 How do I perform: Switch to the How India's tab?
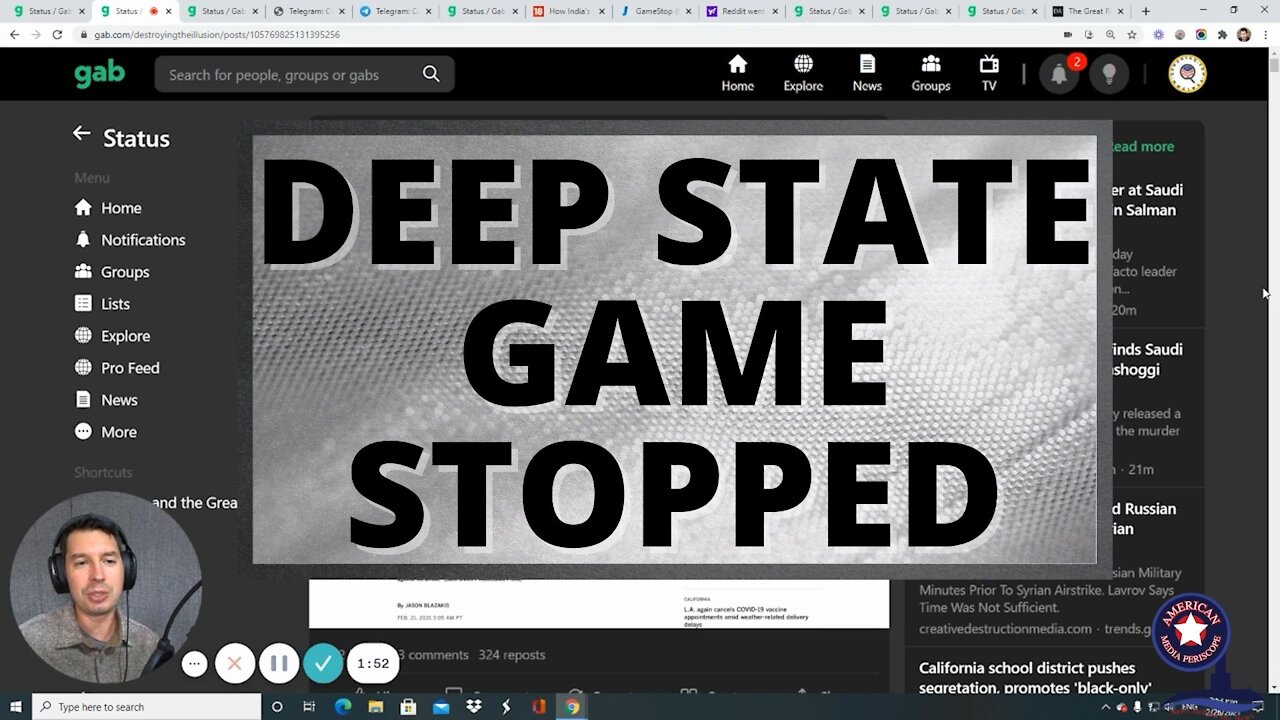[x=568, y=11]
